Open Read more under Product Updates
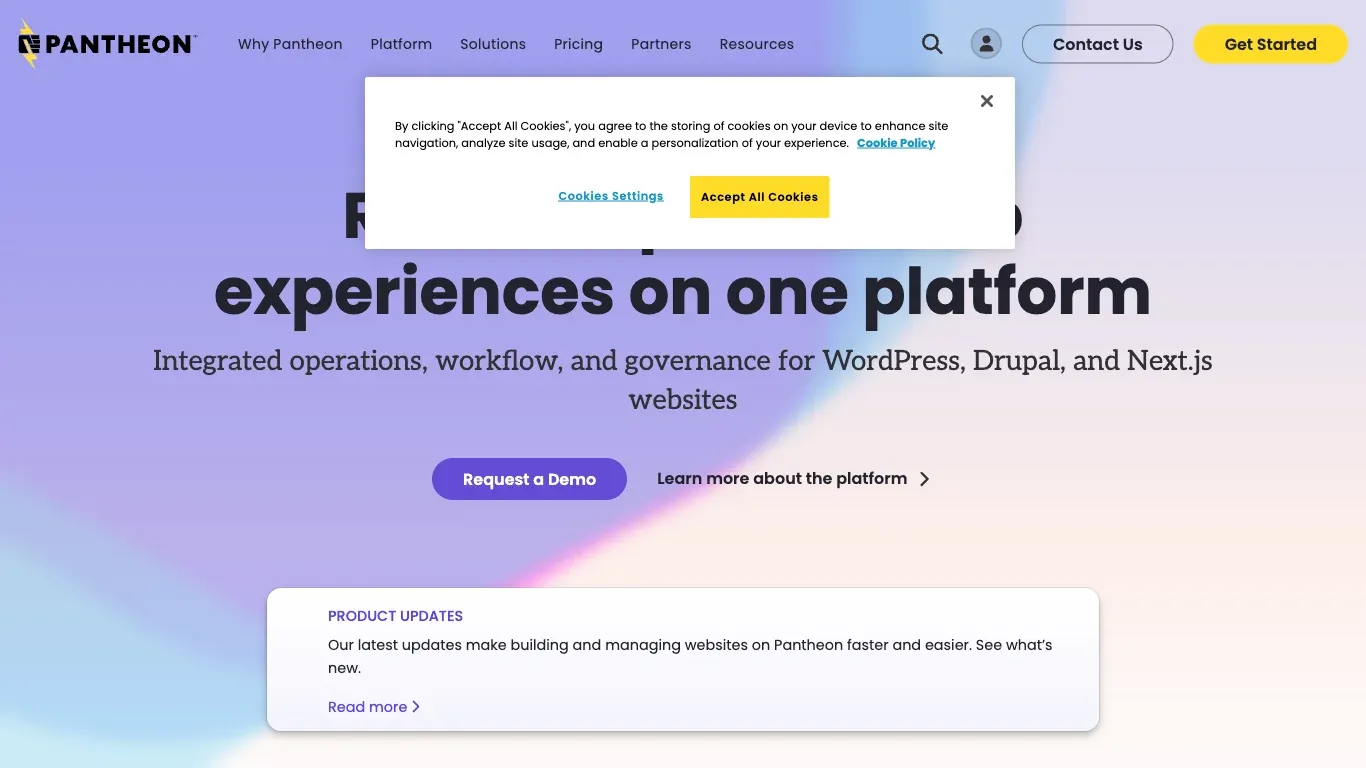The width and height of the screenshot is (1366, 768). pos(374,707)
